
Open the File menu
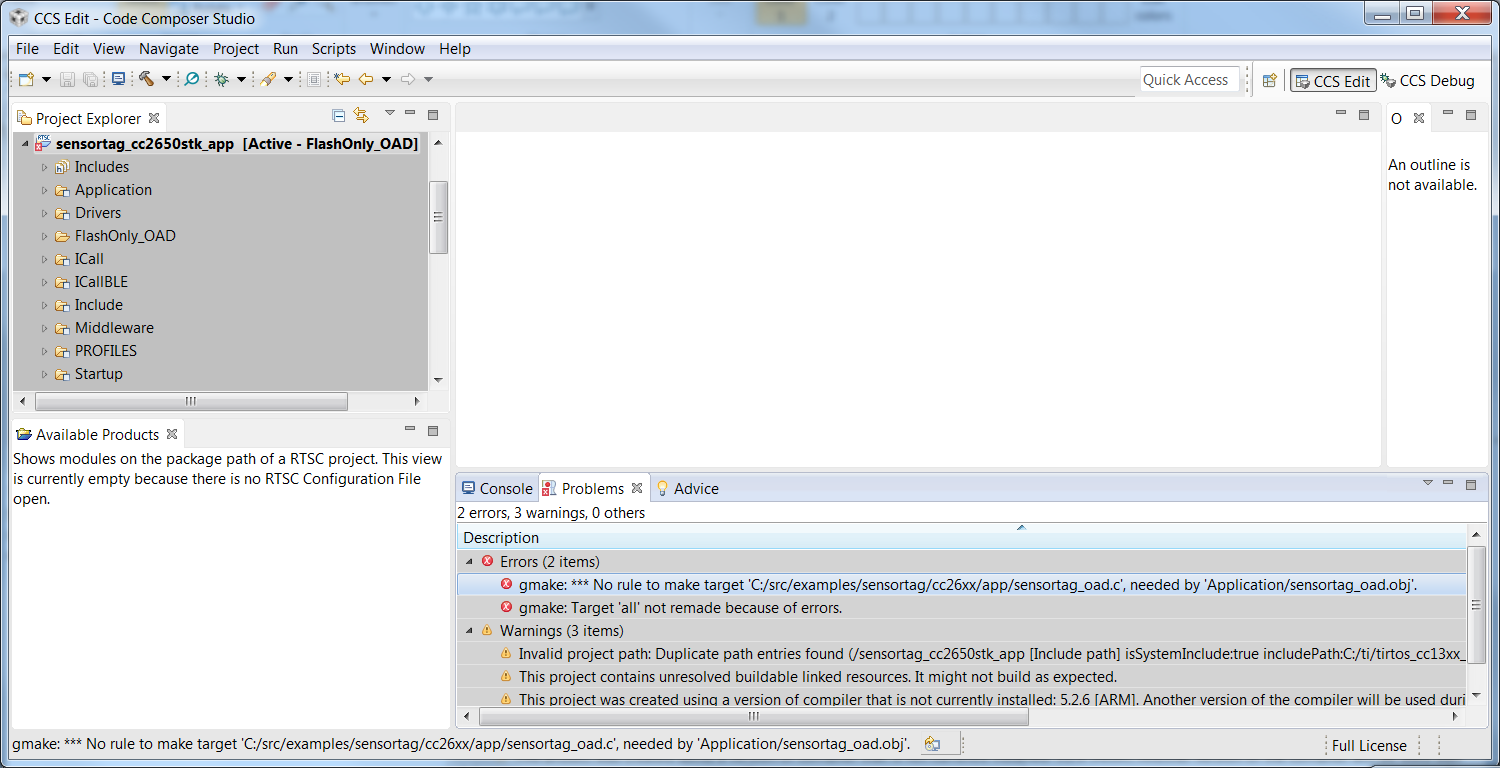[28, 48]
